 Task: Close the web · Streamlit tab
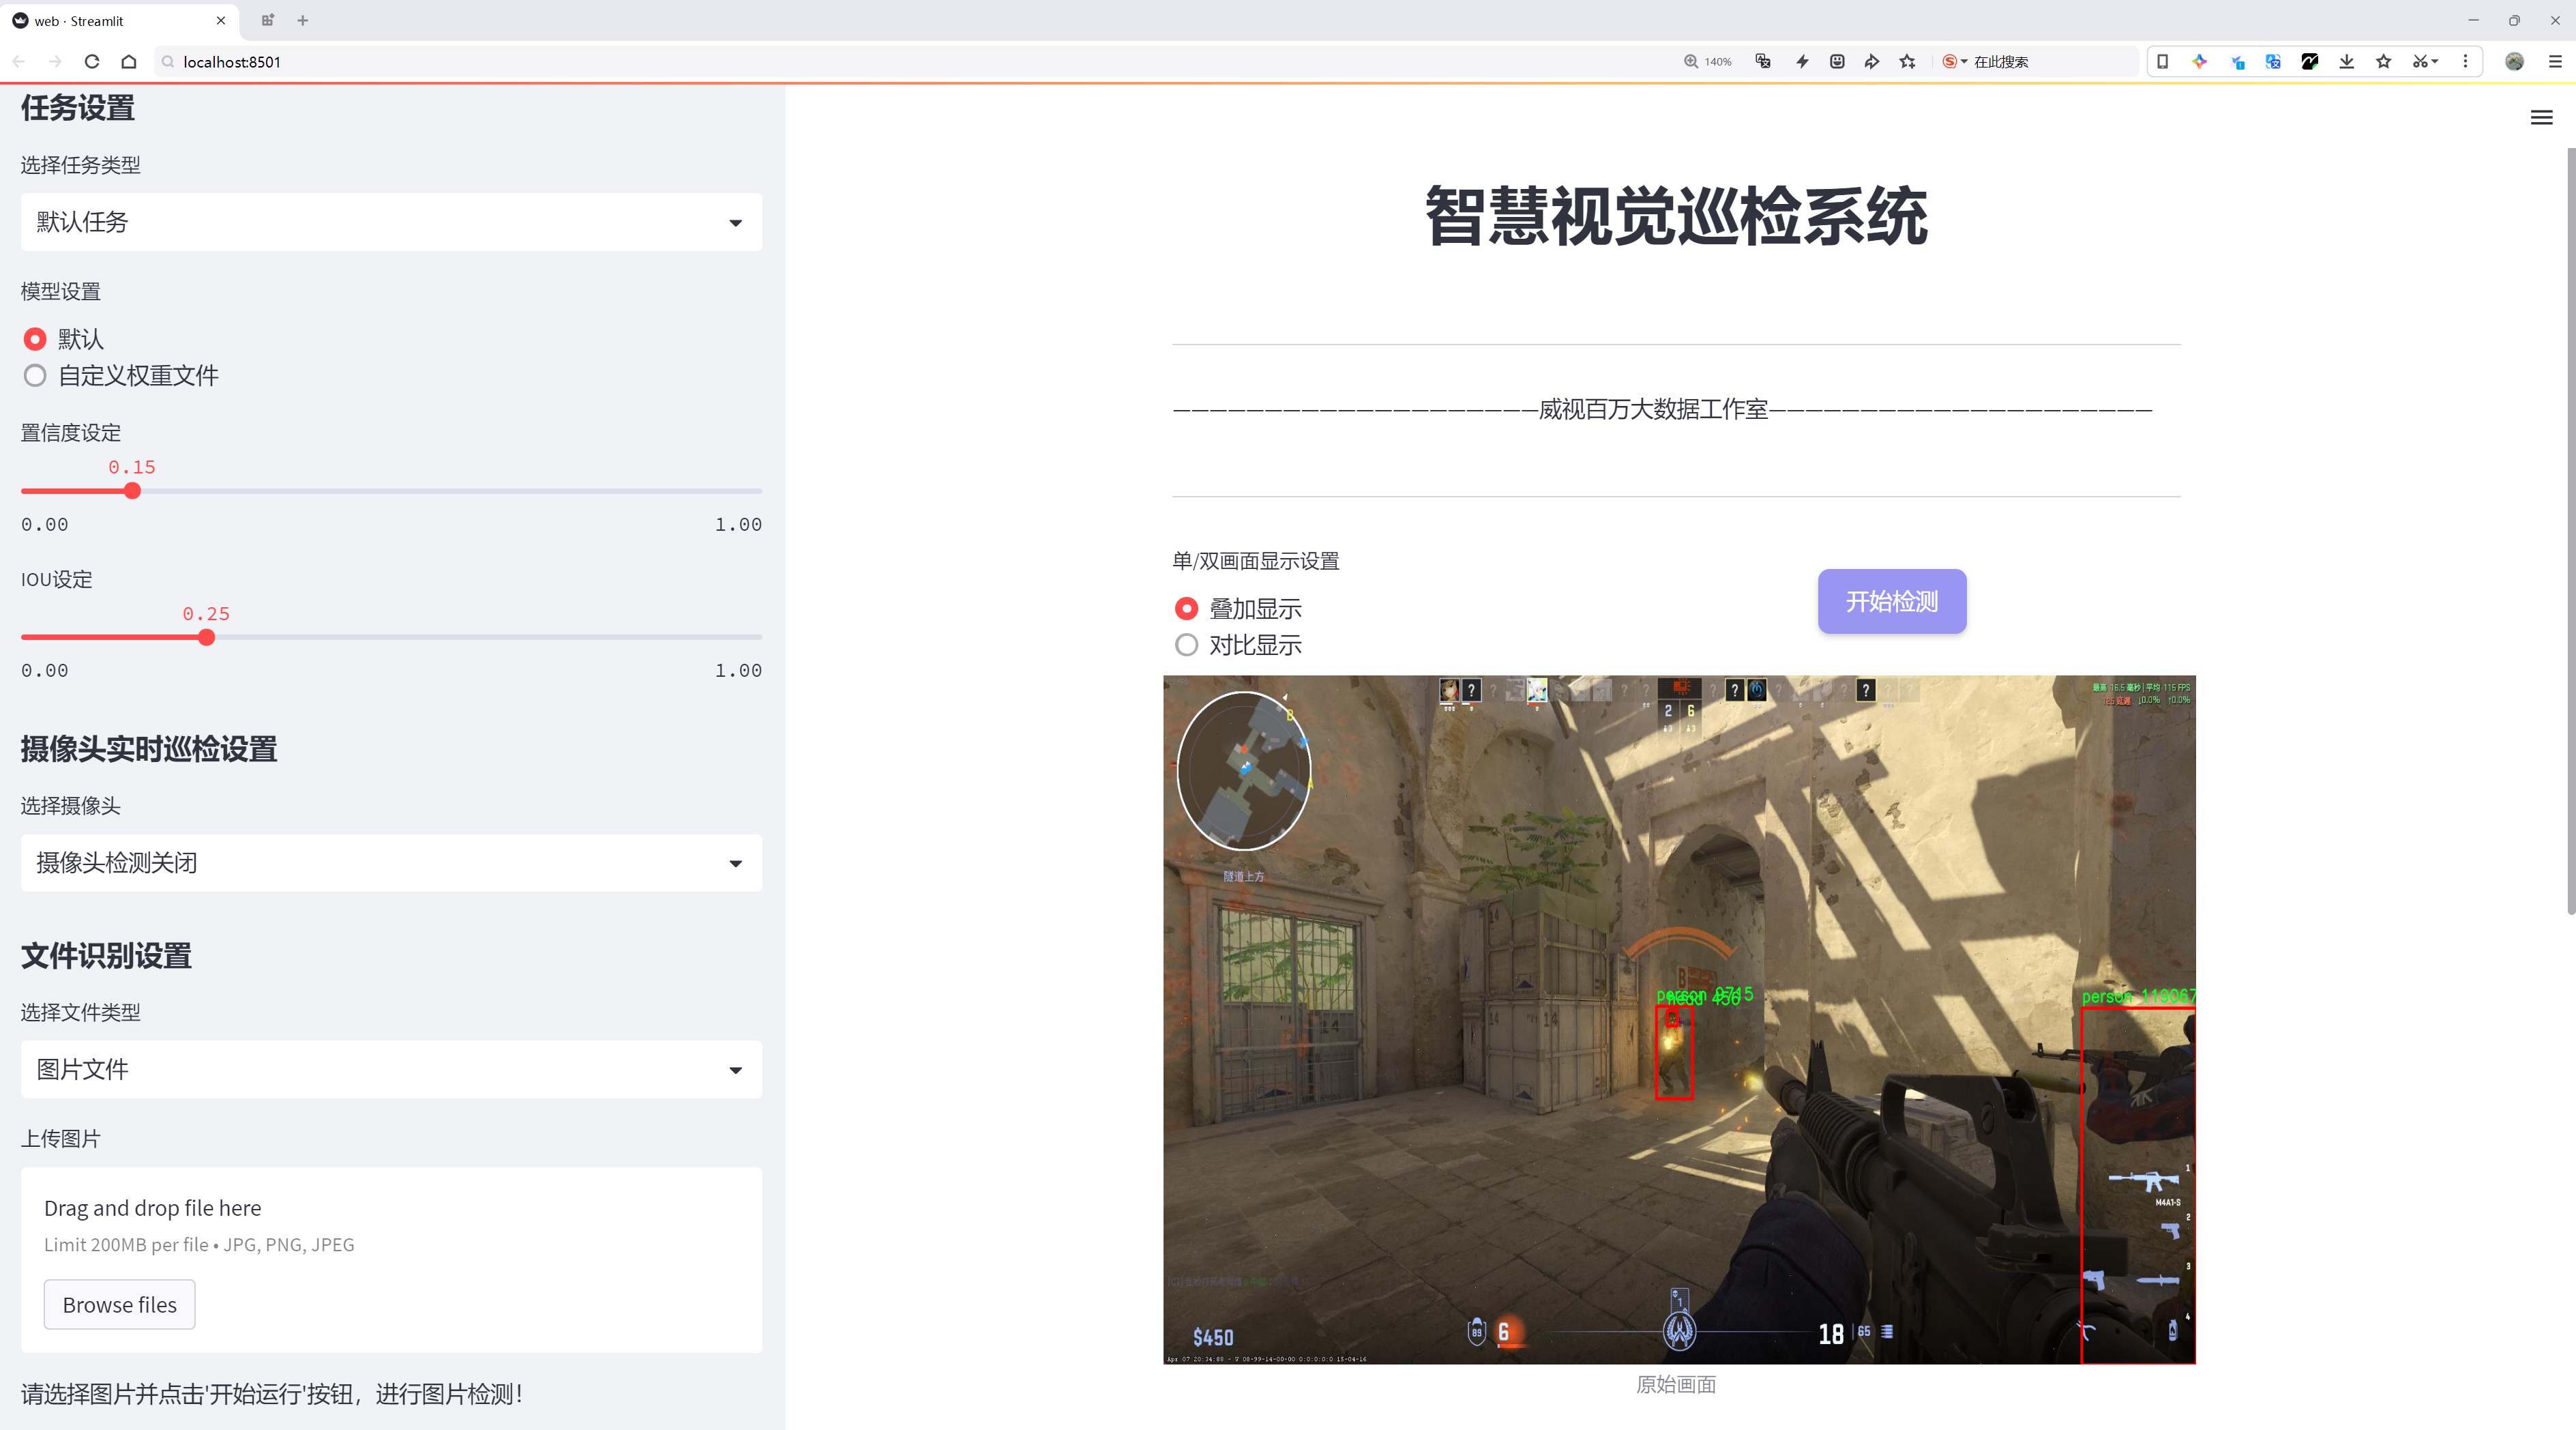[221, 20]
